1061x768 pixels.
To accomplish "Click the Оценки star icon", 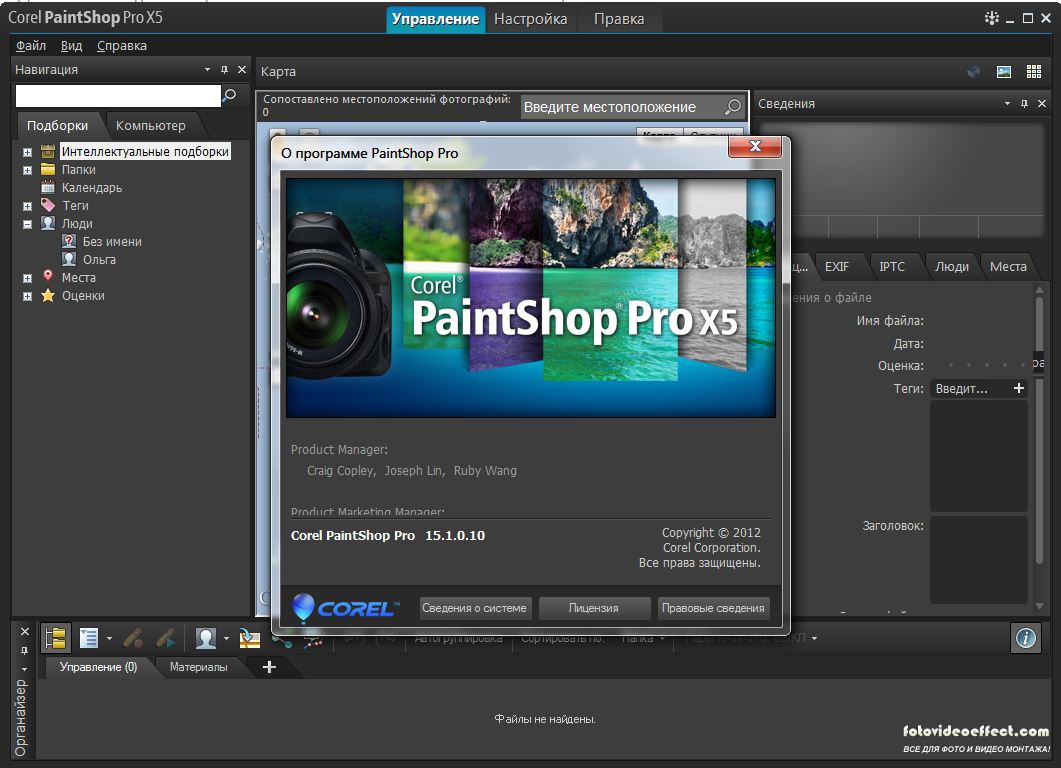I will (x=48, y=295).
